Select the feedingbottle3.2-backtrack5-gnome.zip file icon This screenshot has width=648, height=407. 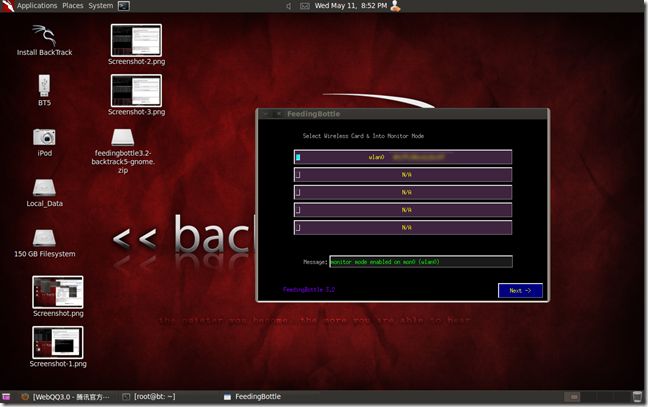pyautogui.click(x=123, y=151)
